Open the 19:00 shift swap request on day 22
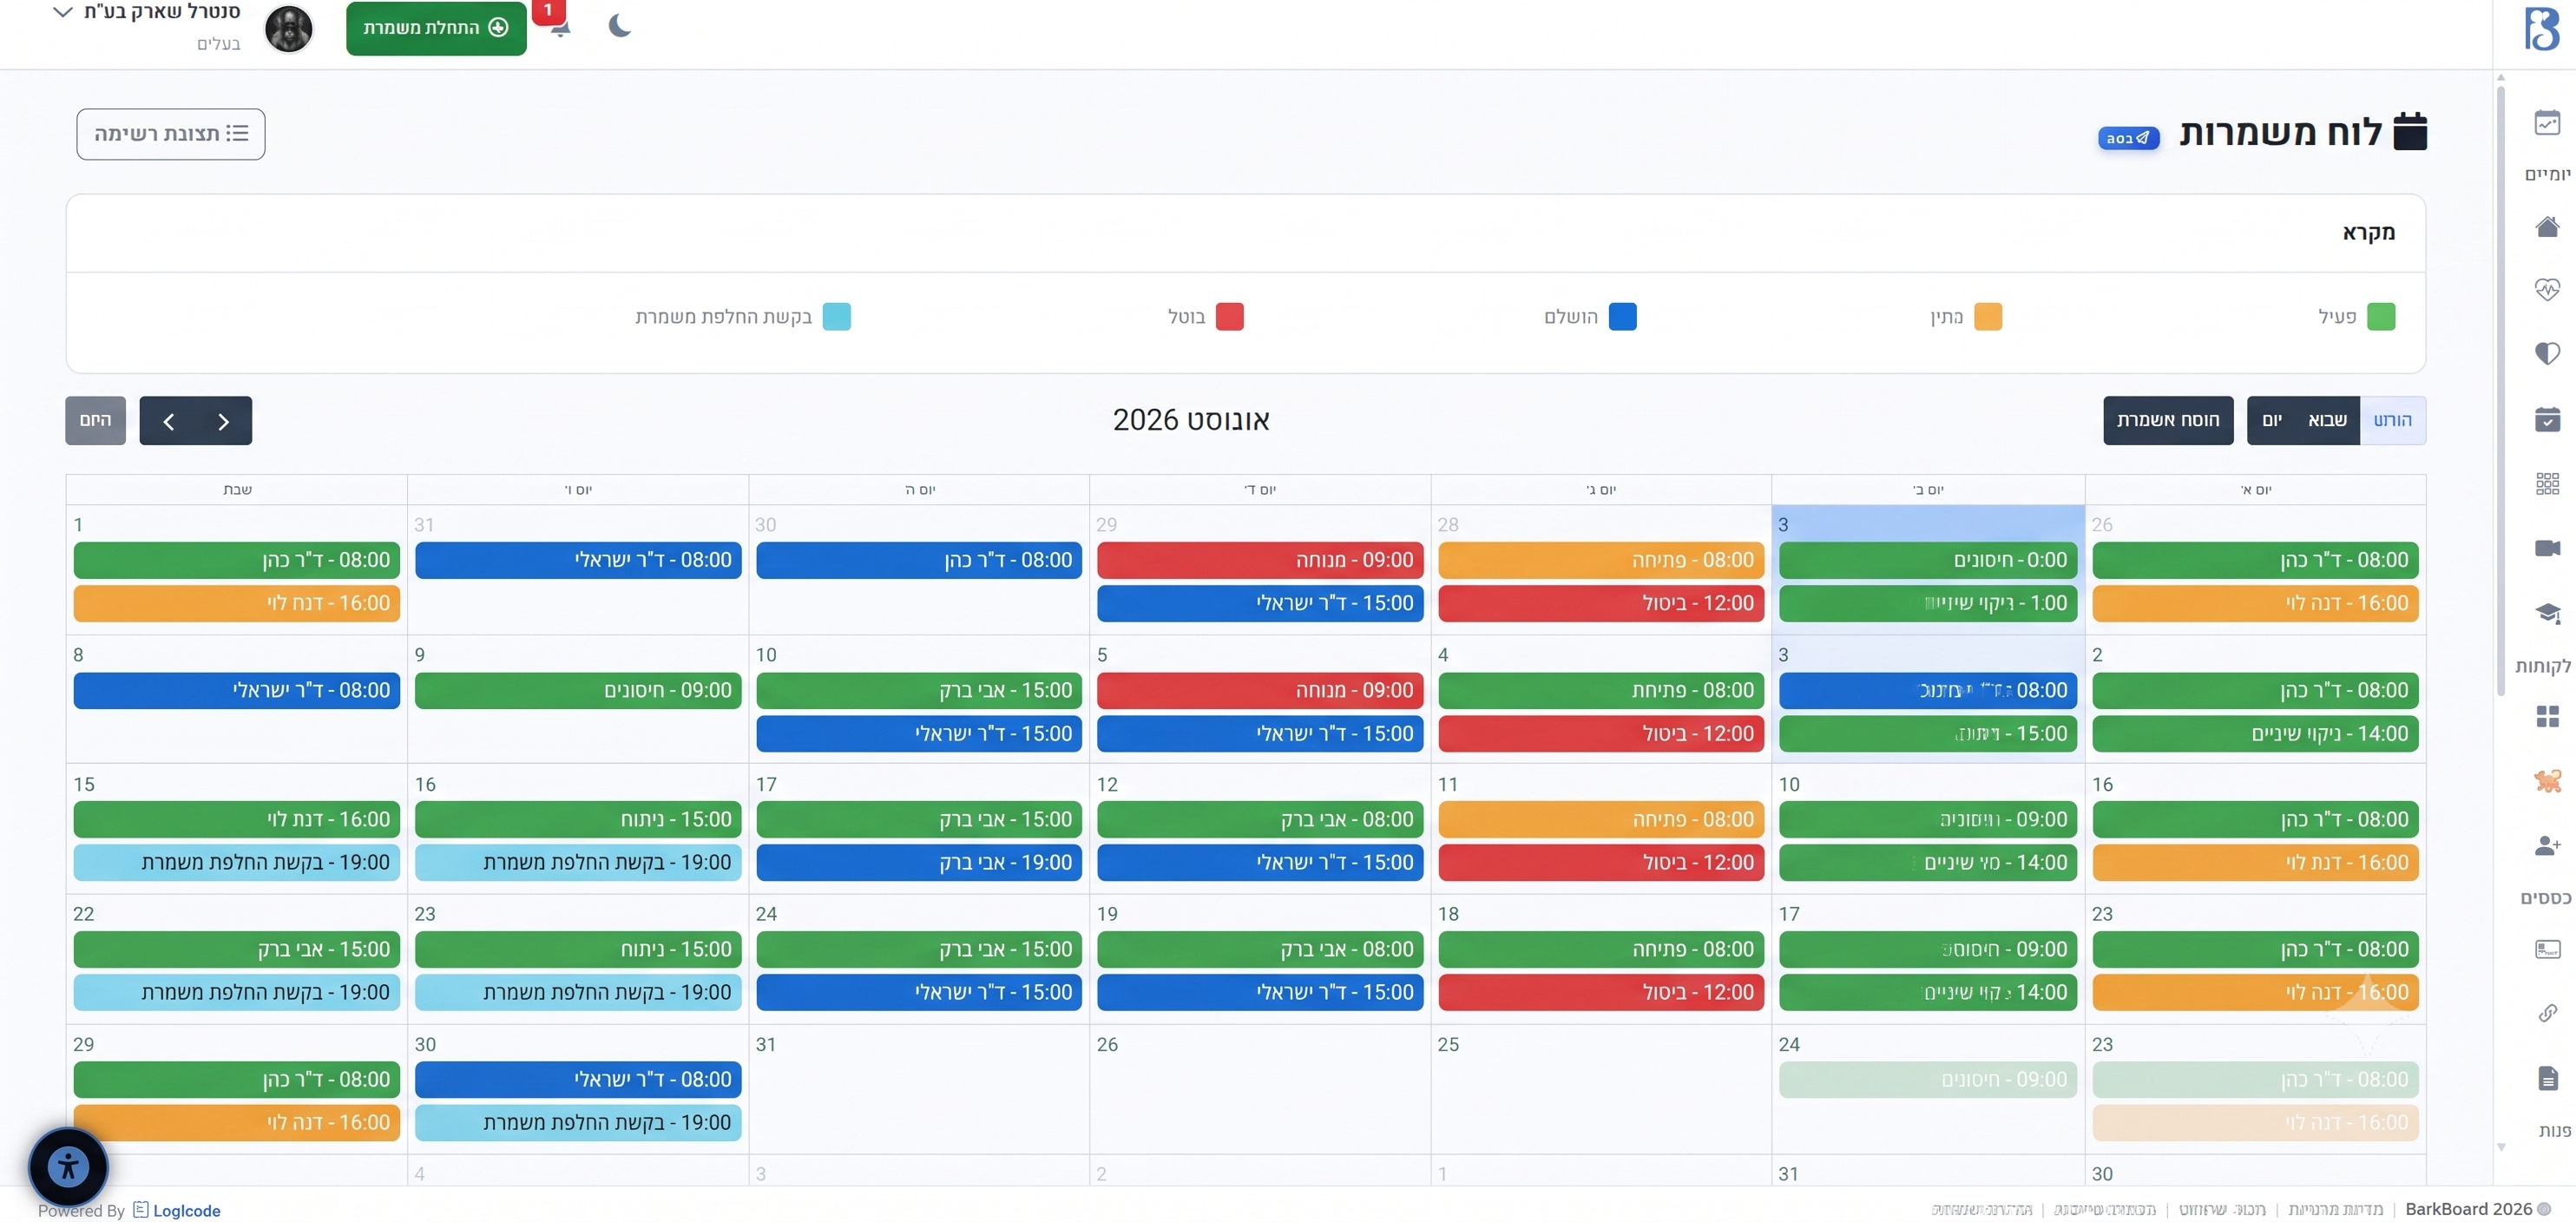This screenshot has width=2576, height=1222. (x=236, y=992)
